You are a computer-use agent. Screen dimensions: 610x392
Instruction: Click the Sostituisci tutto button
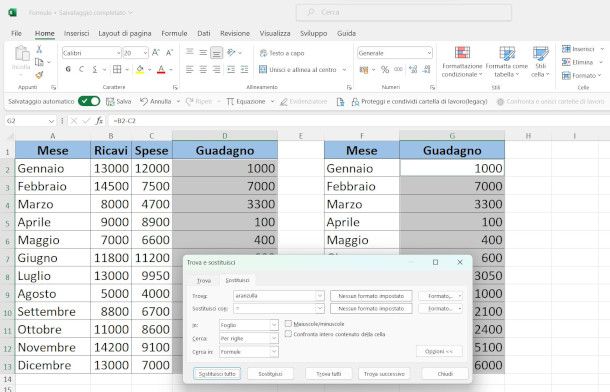coord(217,374)
